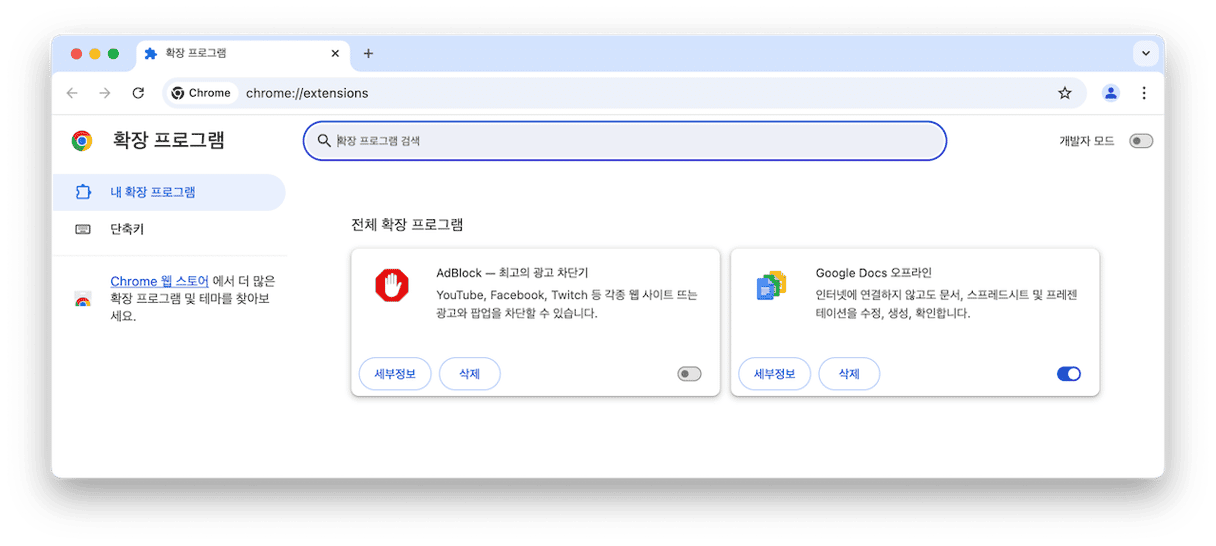Image resolution: width=1216 pixels, height=546 pixels.
Task: Open the Chrome profile avatar icon
Action: pyautogui.click(x=1111, y=93)
